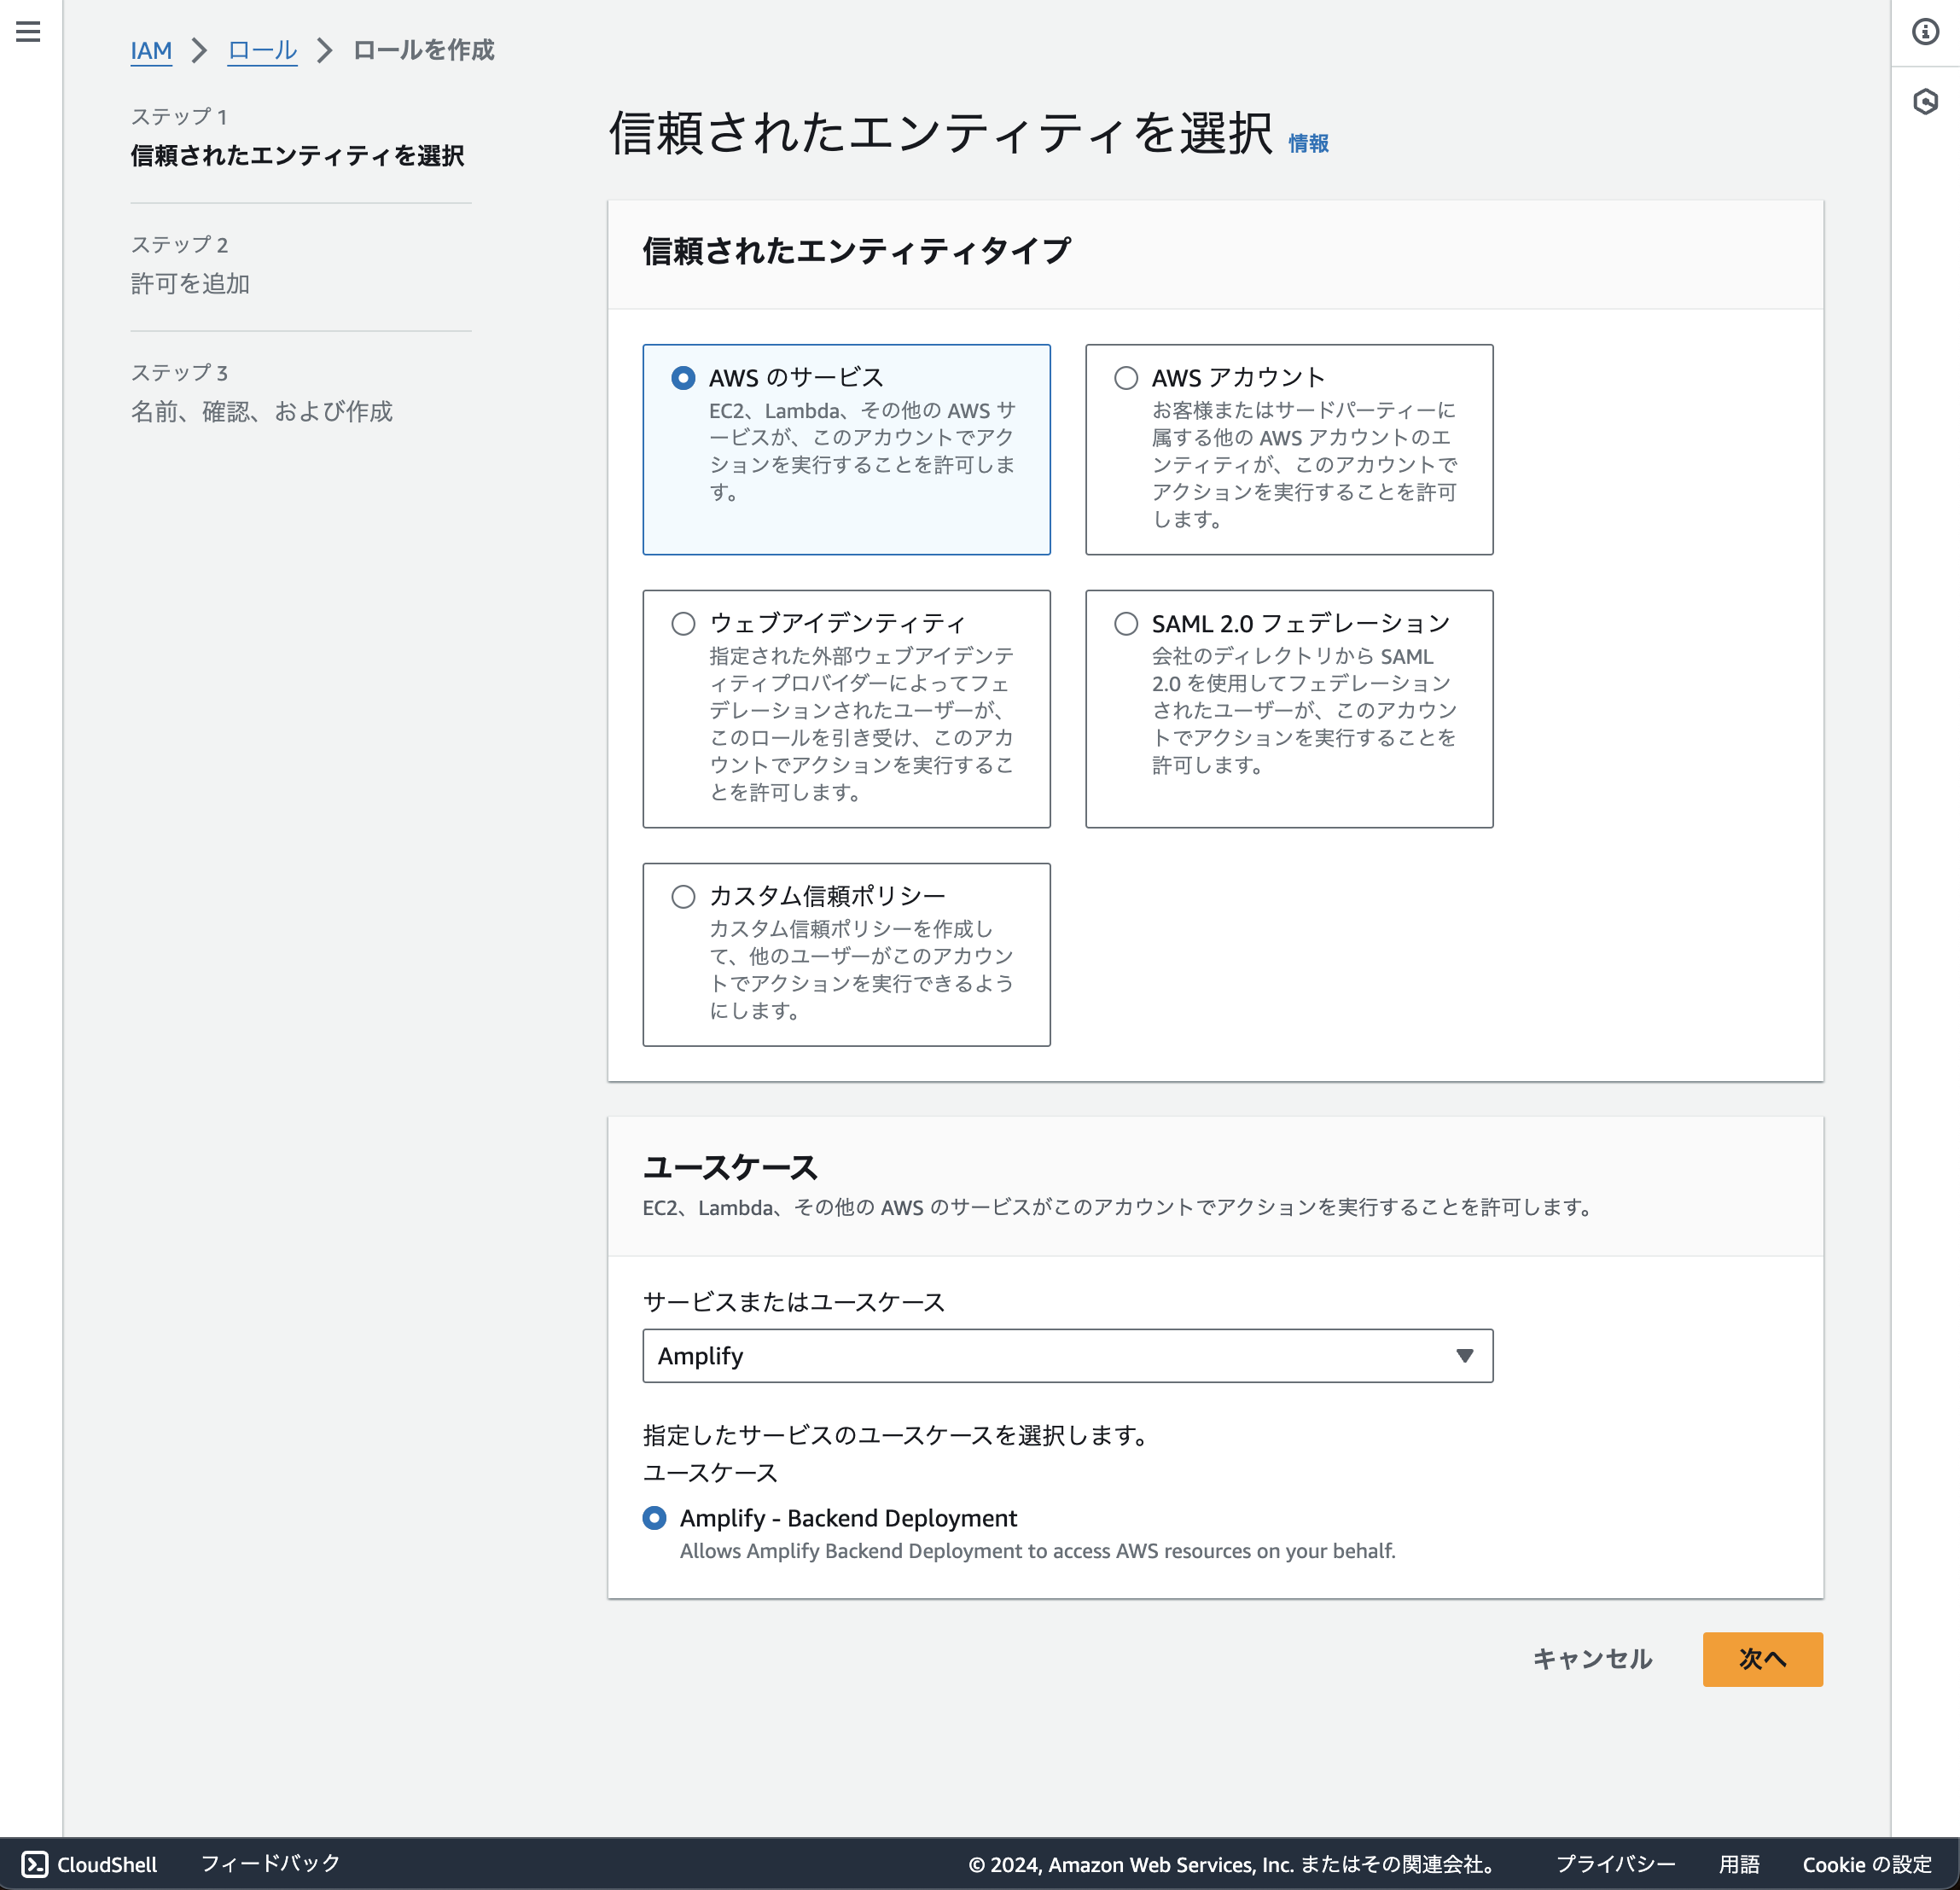The height and width of the screenshot is (1890, 1960).
Task: Click the 情報 link next to the page title
Action: 1307,143
